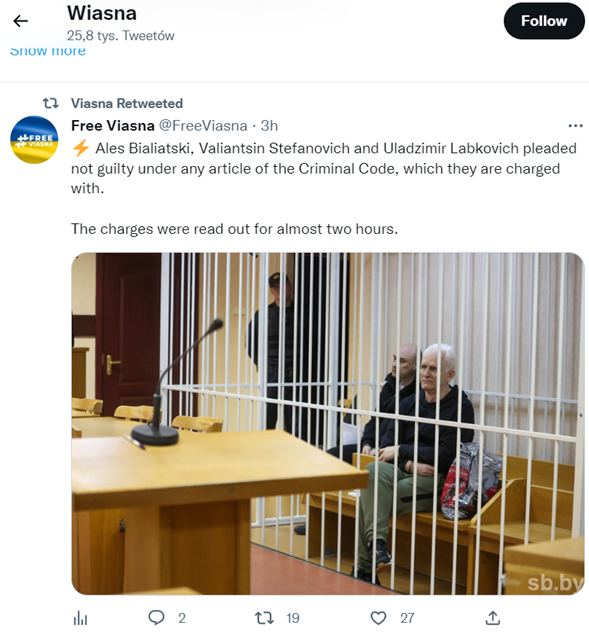589x633 pixels.
Task: Click the reply count of 2
Action: (182, 618)
